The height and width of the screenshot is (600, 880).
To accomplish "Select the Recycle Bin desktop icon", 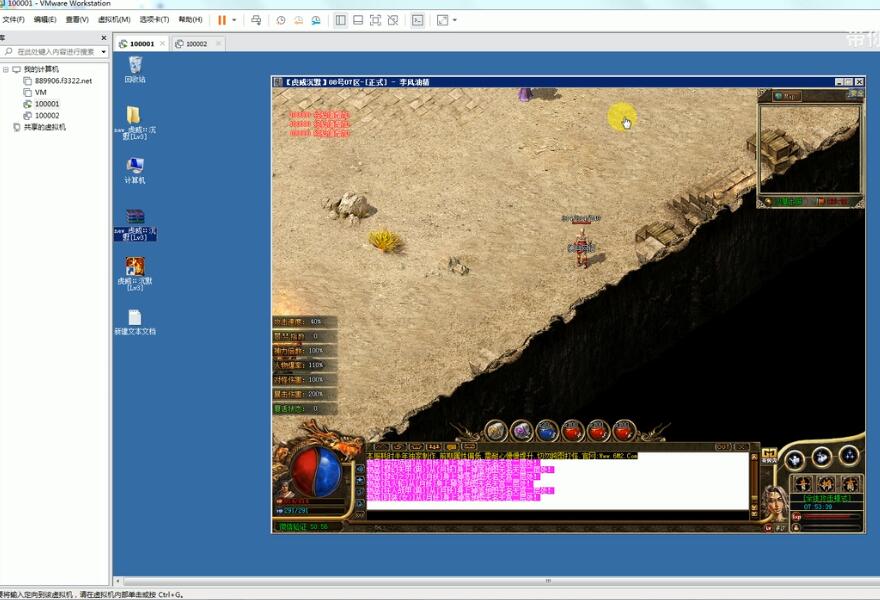I will [135, 70].
